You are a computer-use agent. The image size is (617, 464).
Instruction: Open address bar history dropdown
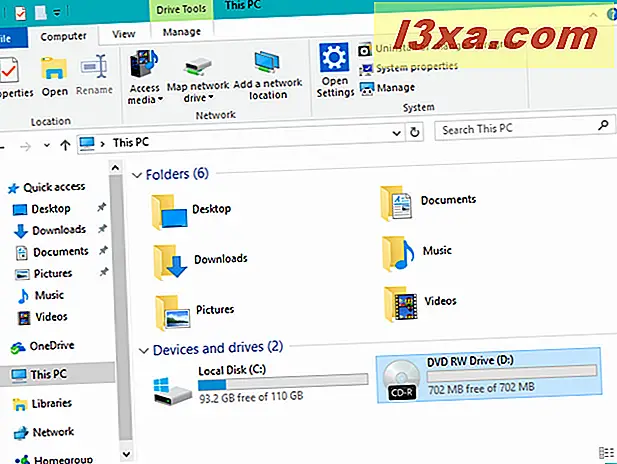pos(397,133)
